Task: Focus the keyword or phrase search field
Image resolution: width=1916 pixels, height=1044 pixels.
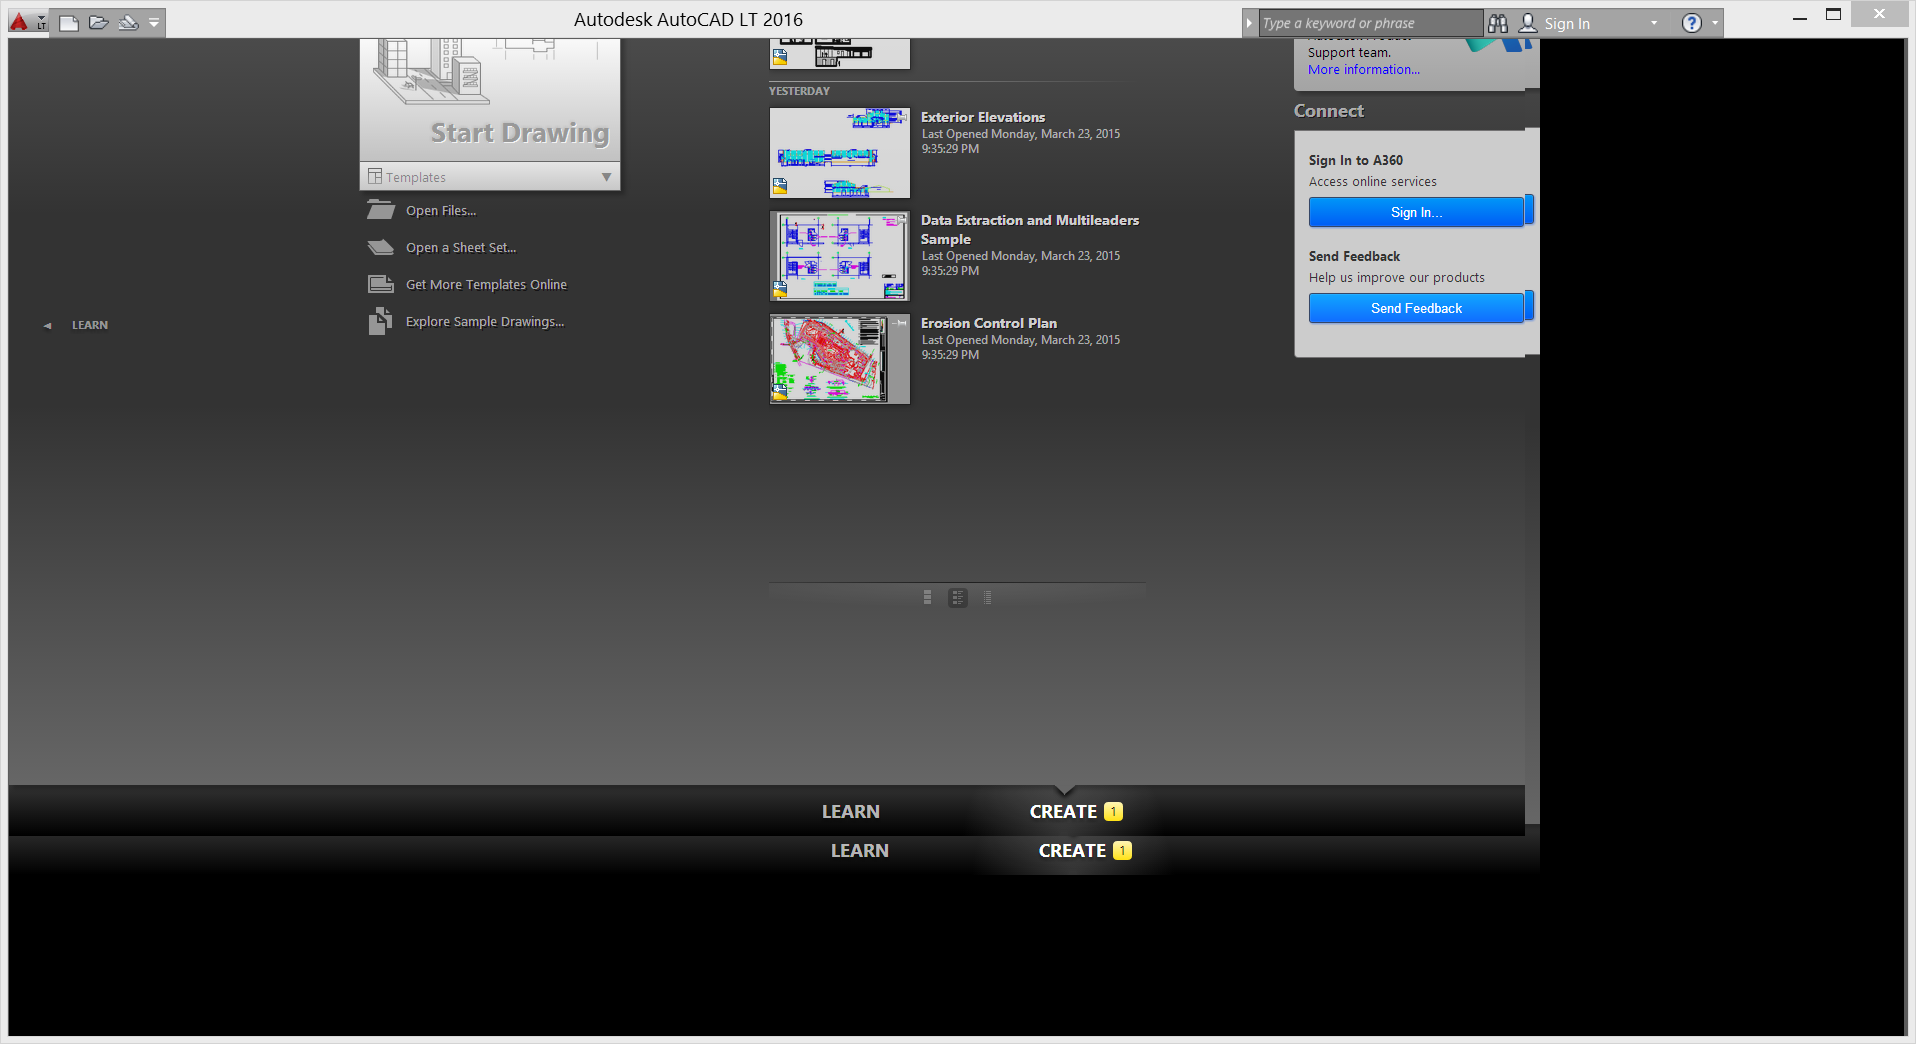Action: pyautogui.click(x=1370, y=23)
